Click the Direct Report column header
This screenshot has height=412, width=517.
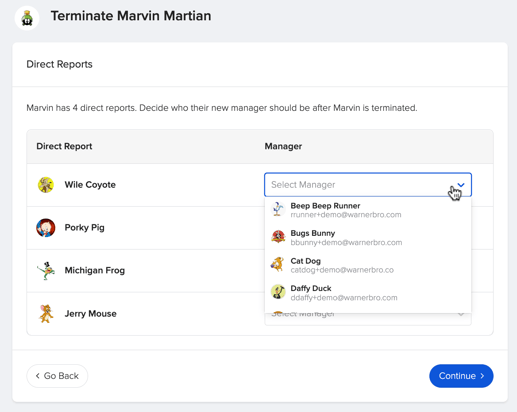coord(64,146)
